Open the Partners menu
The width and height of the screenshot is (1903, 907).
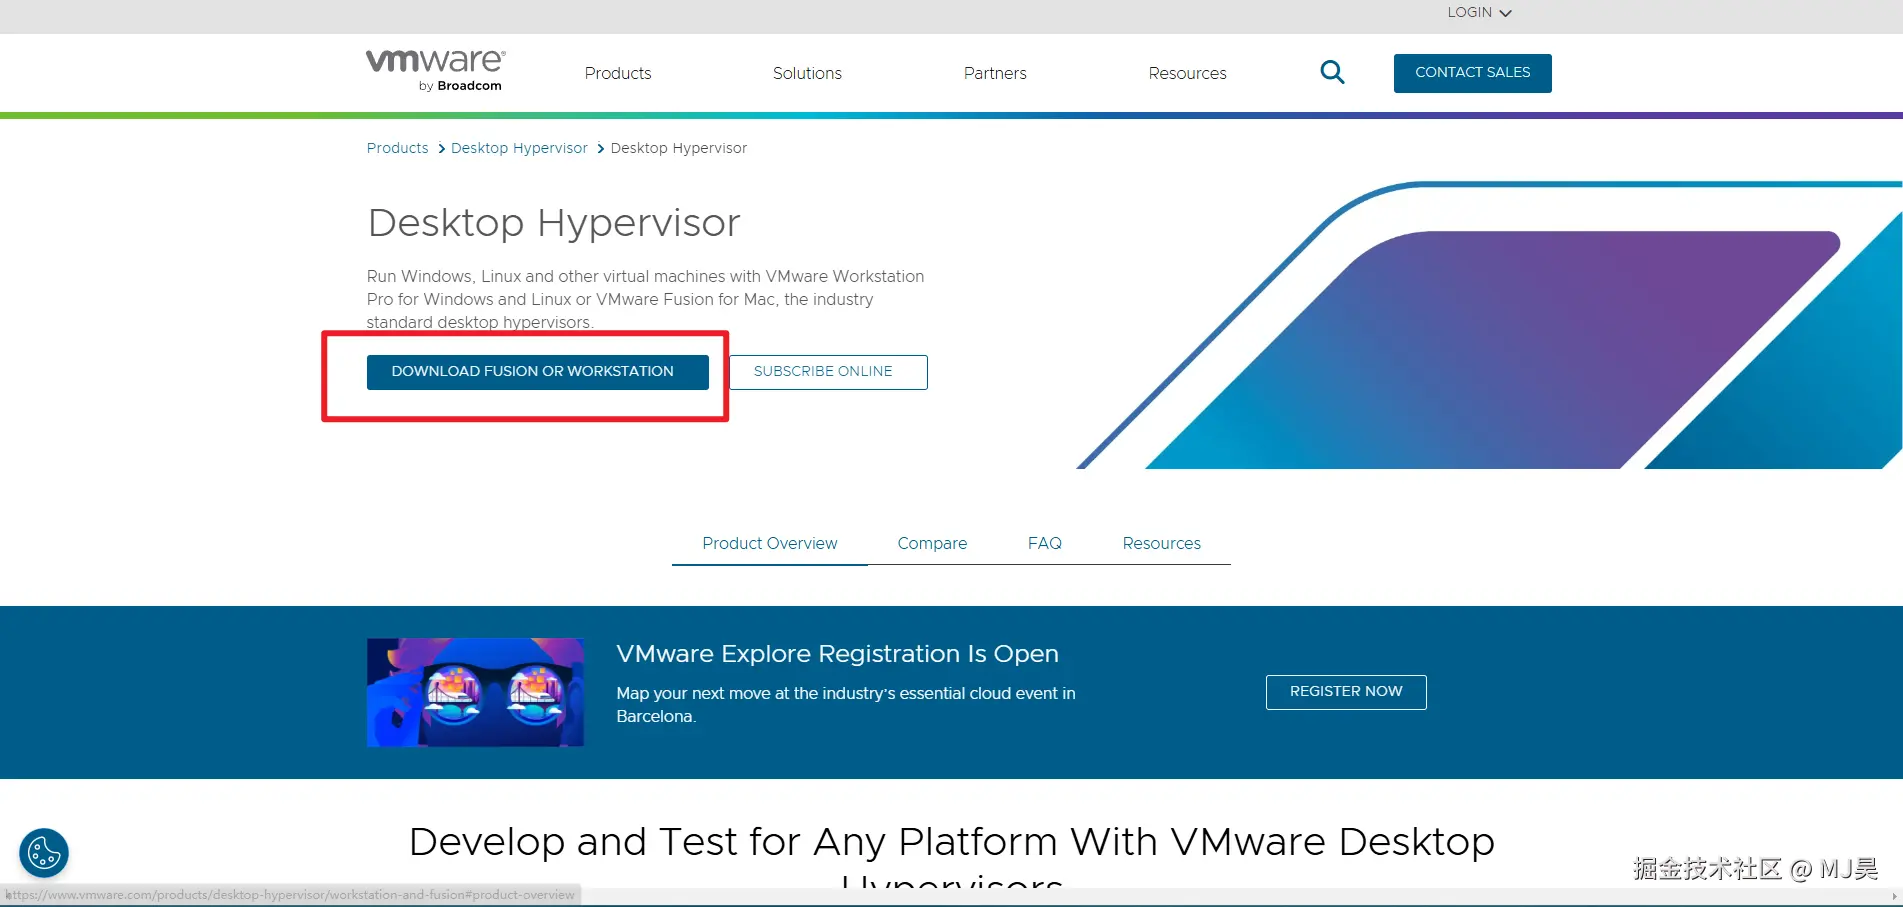[995, 73]
